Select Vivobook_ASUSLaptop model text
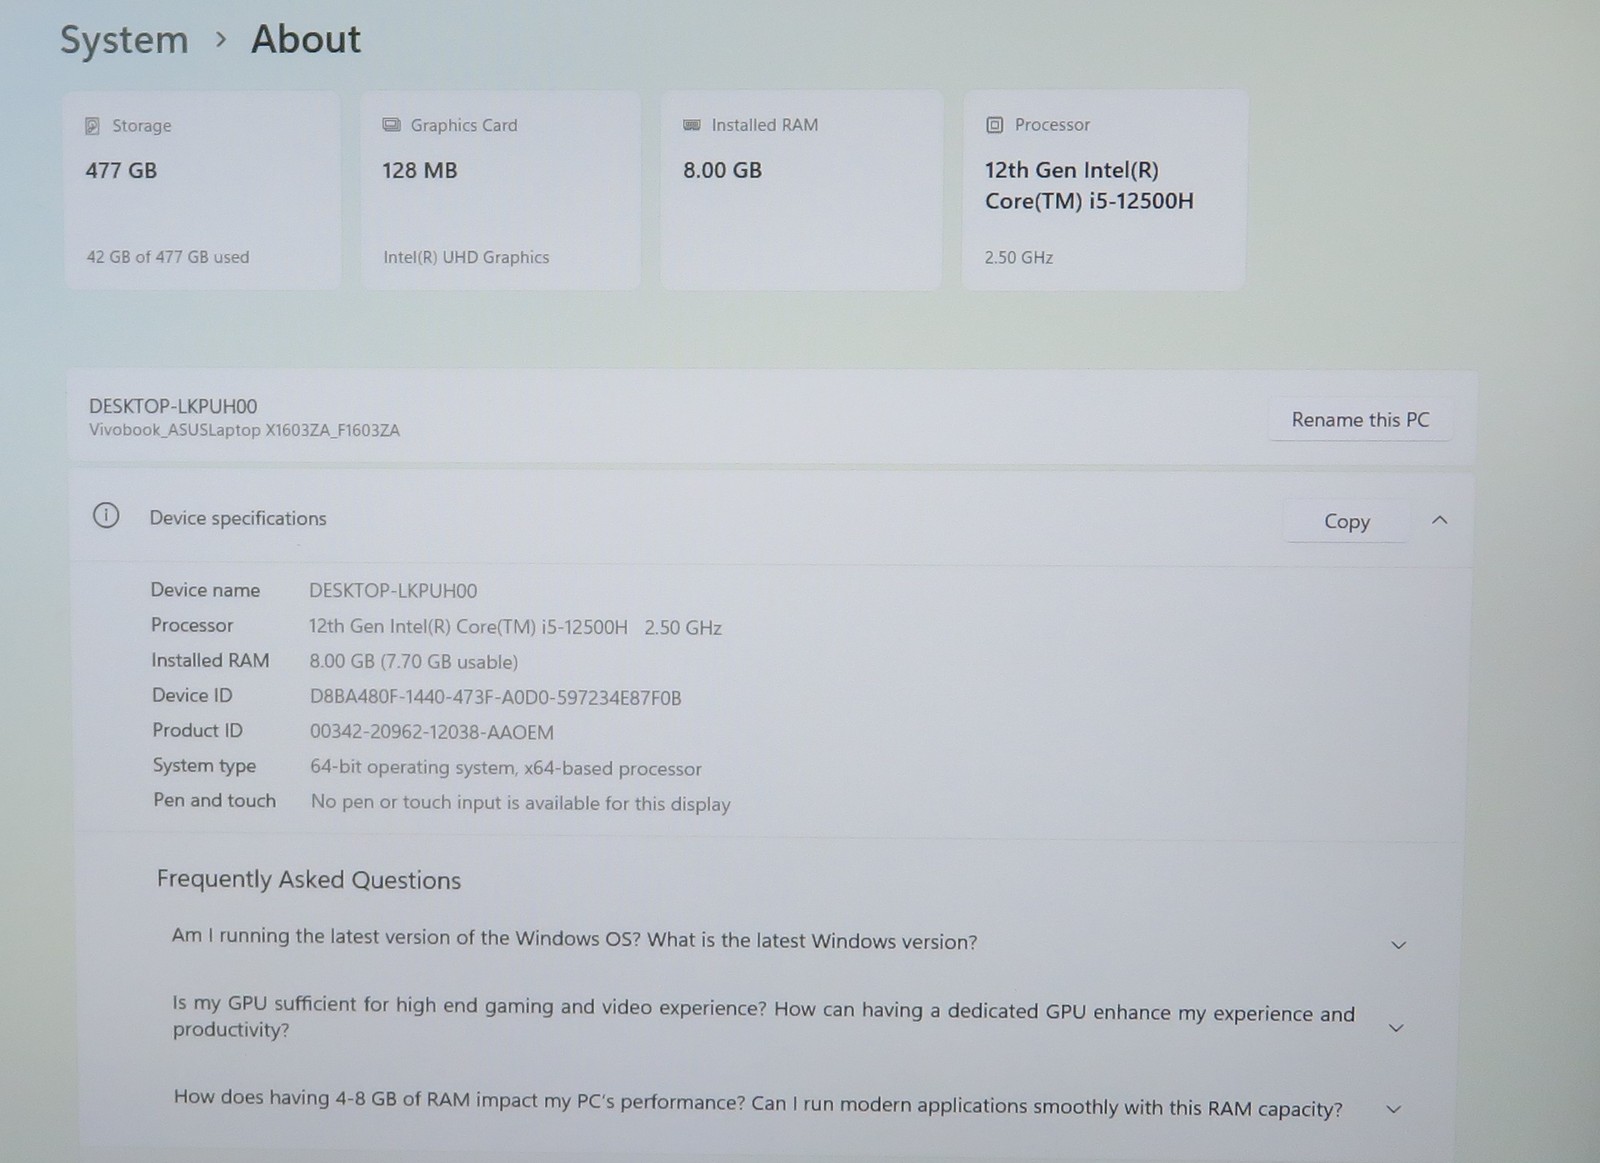Viewport: 1600px width, 1163px height. tap(244, 431)
